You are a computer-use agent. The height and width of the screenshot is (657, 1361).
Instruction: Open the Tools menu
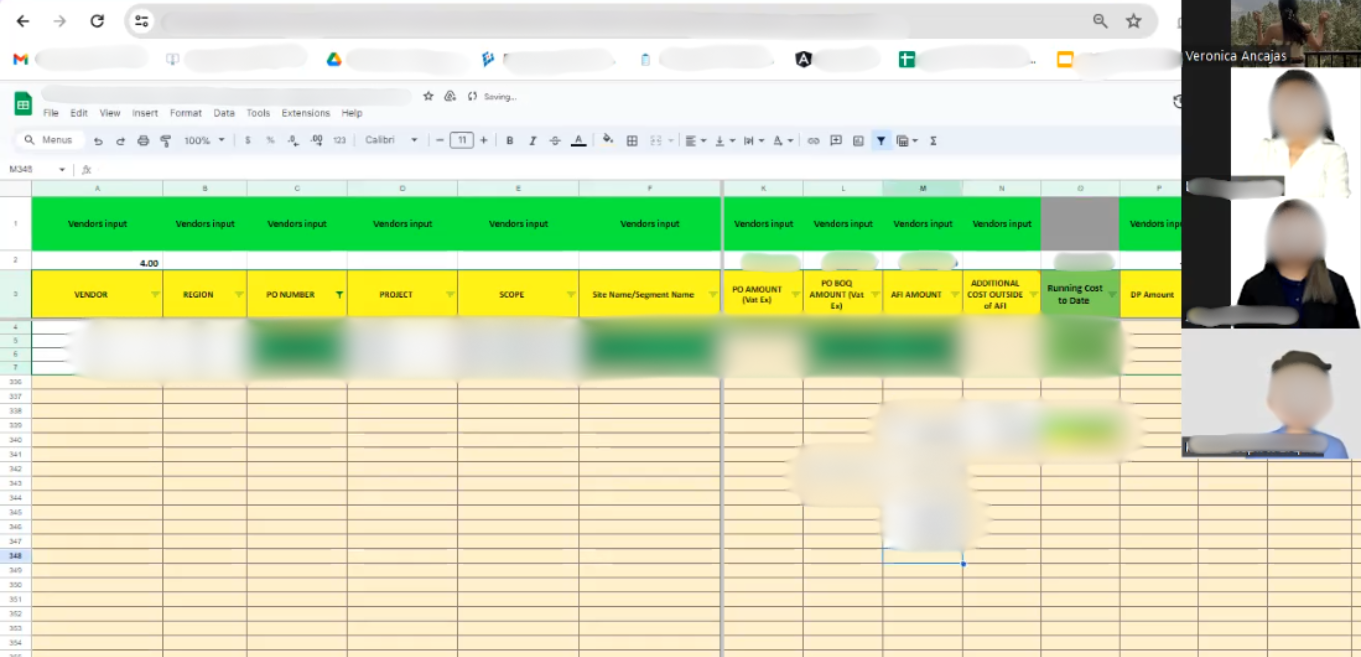pyautogui.click(x=258, y=113)
